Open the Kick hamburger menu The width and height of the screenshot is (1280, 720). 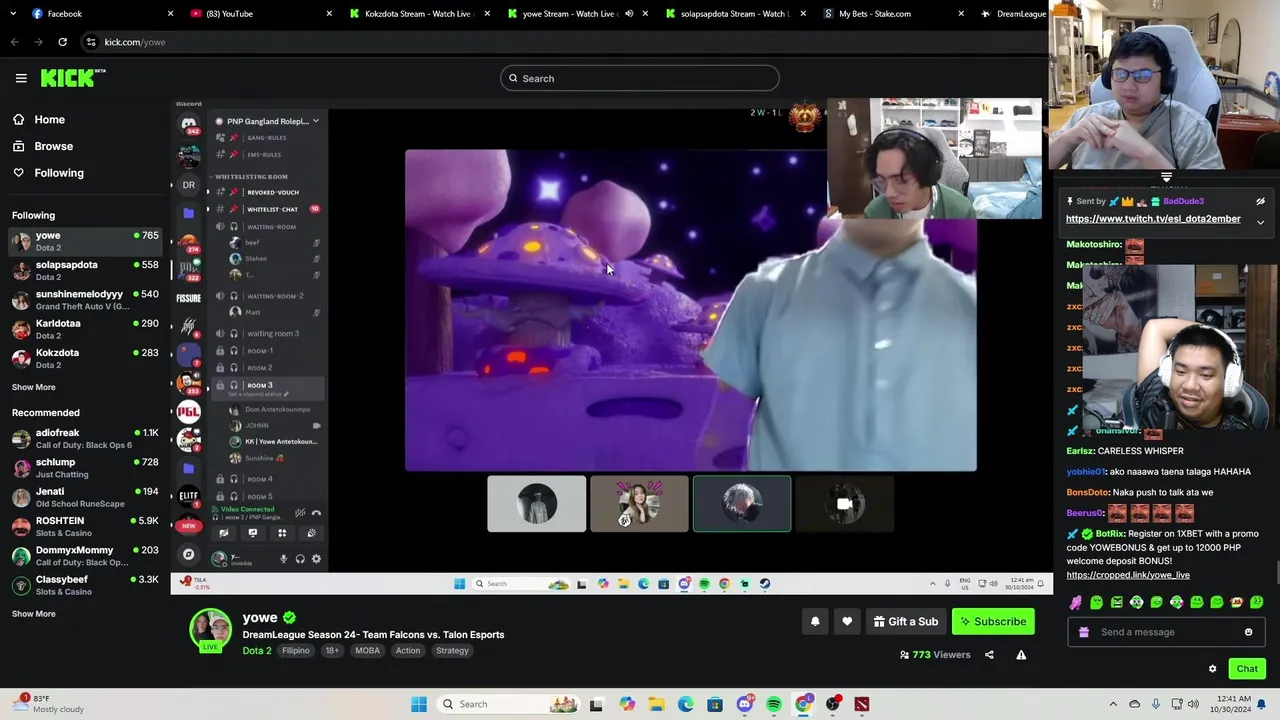[x=21, y=78]
